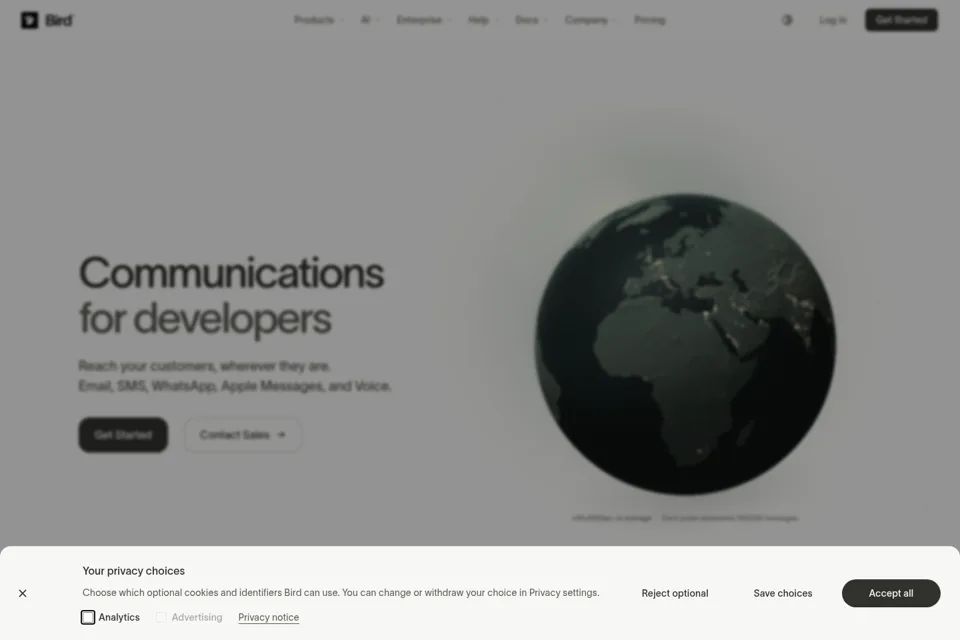Click the Contact Sales button
This screenshot has width=960, height=640.
(x=243, y=435)
